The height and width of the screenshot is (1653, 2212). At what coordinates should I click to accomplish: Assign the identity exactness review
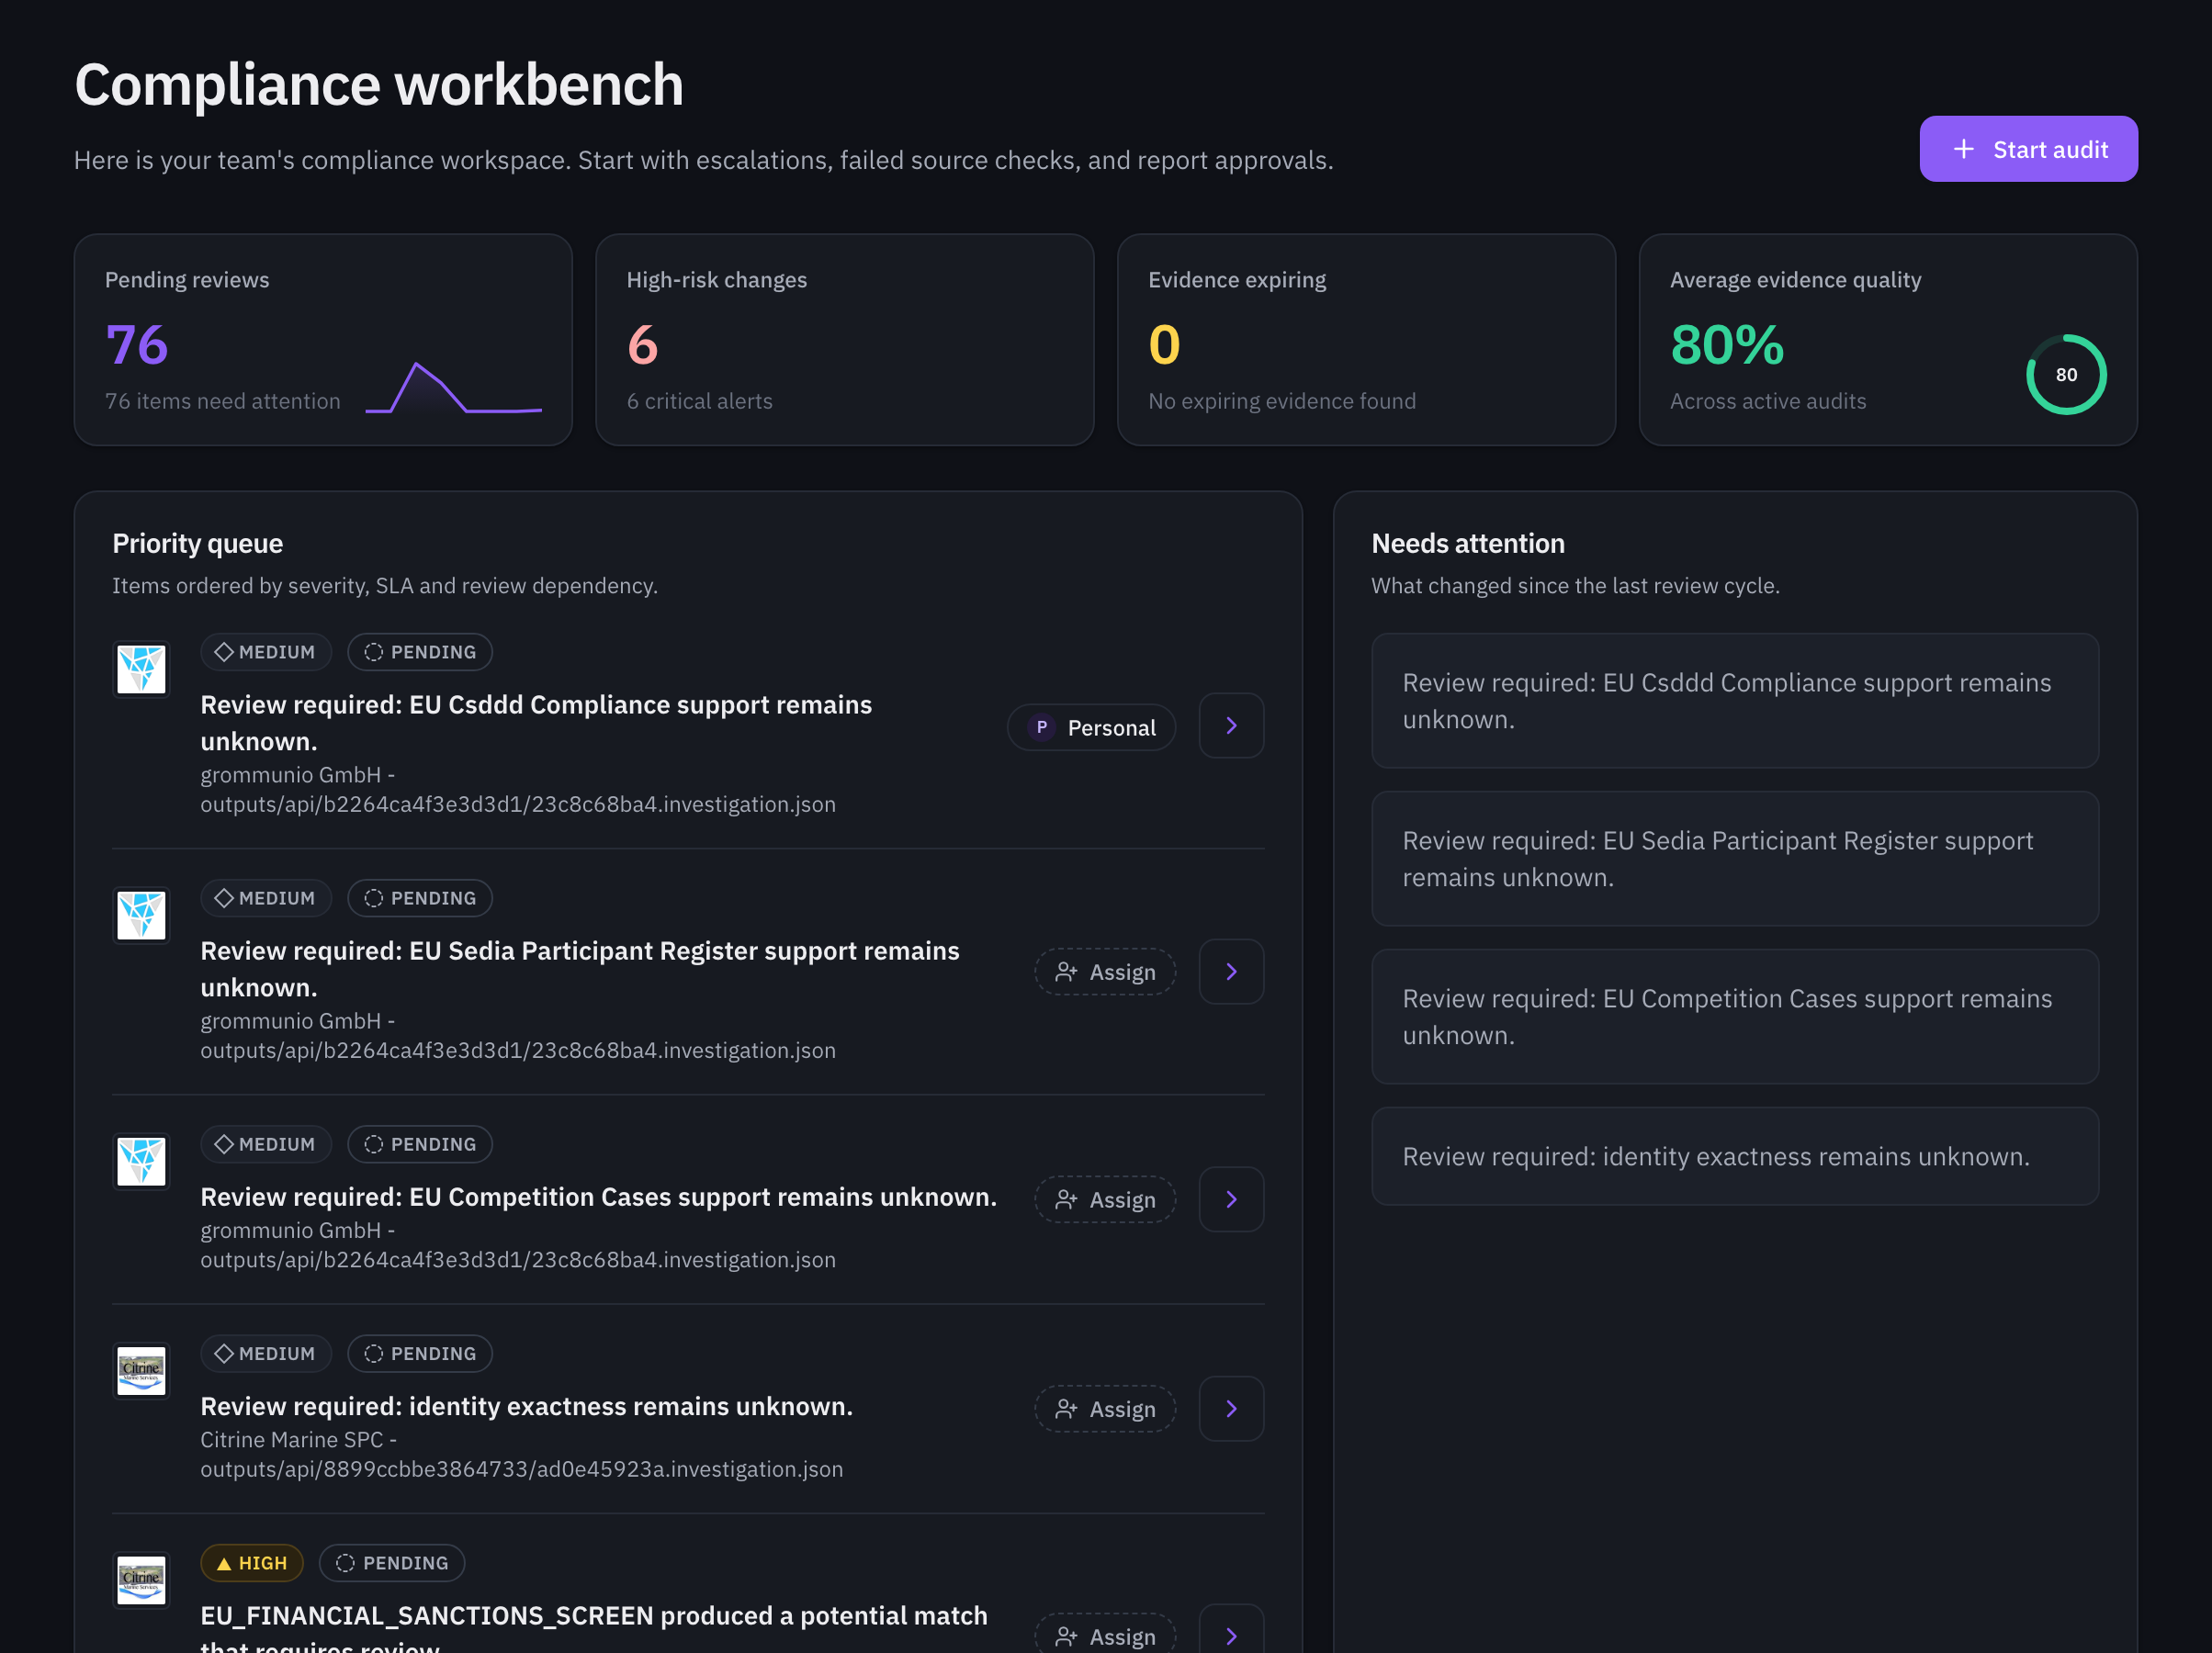[1105, 1409]
